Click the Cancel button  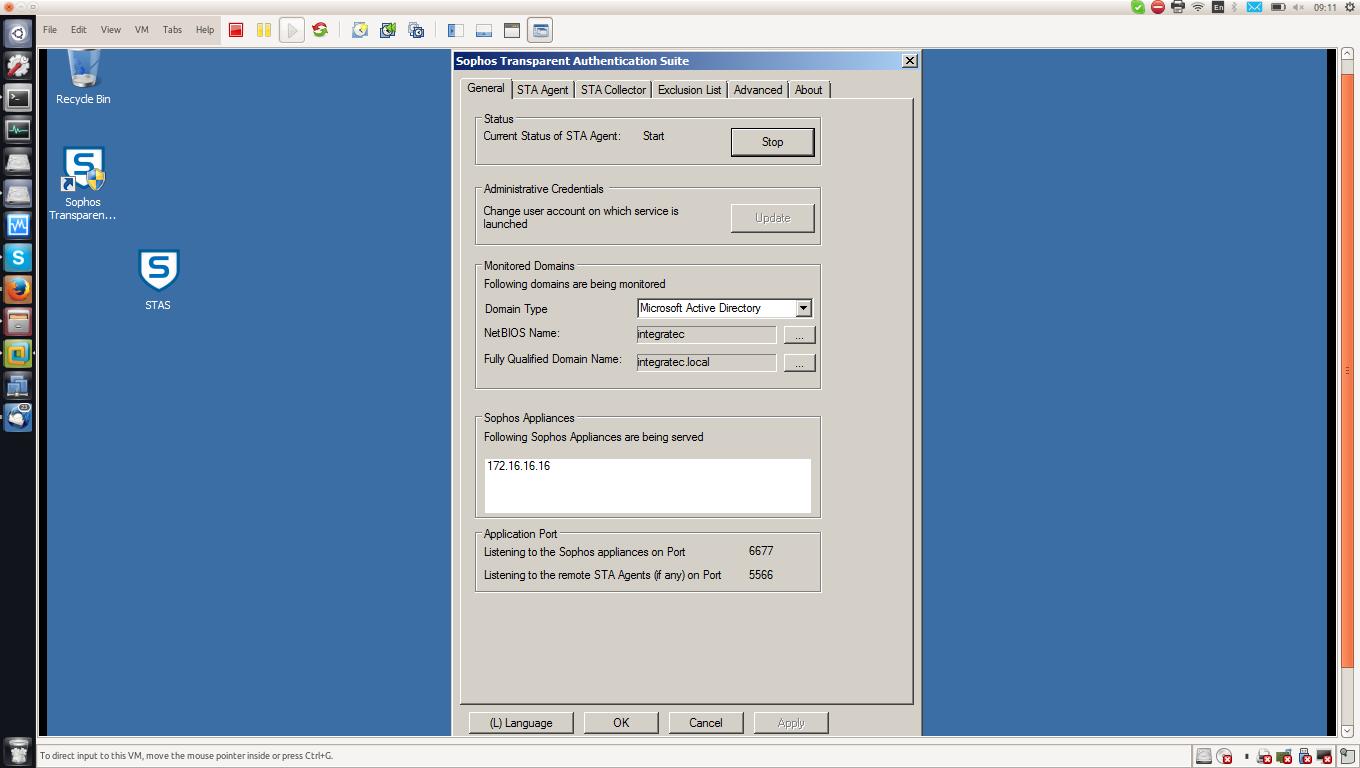coord(705,723)
